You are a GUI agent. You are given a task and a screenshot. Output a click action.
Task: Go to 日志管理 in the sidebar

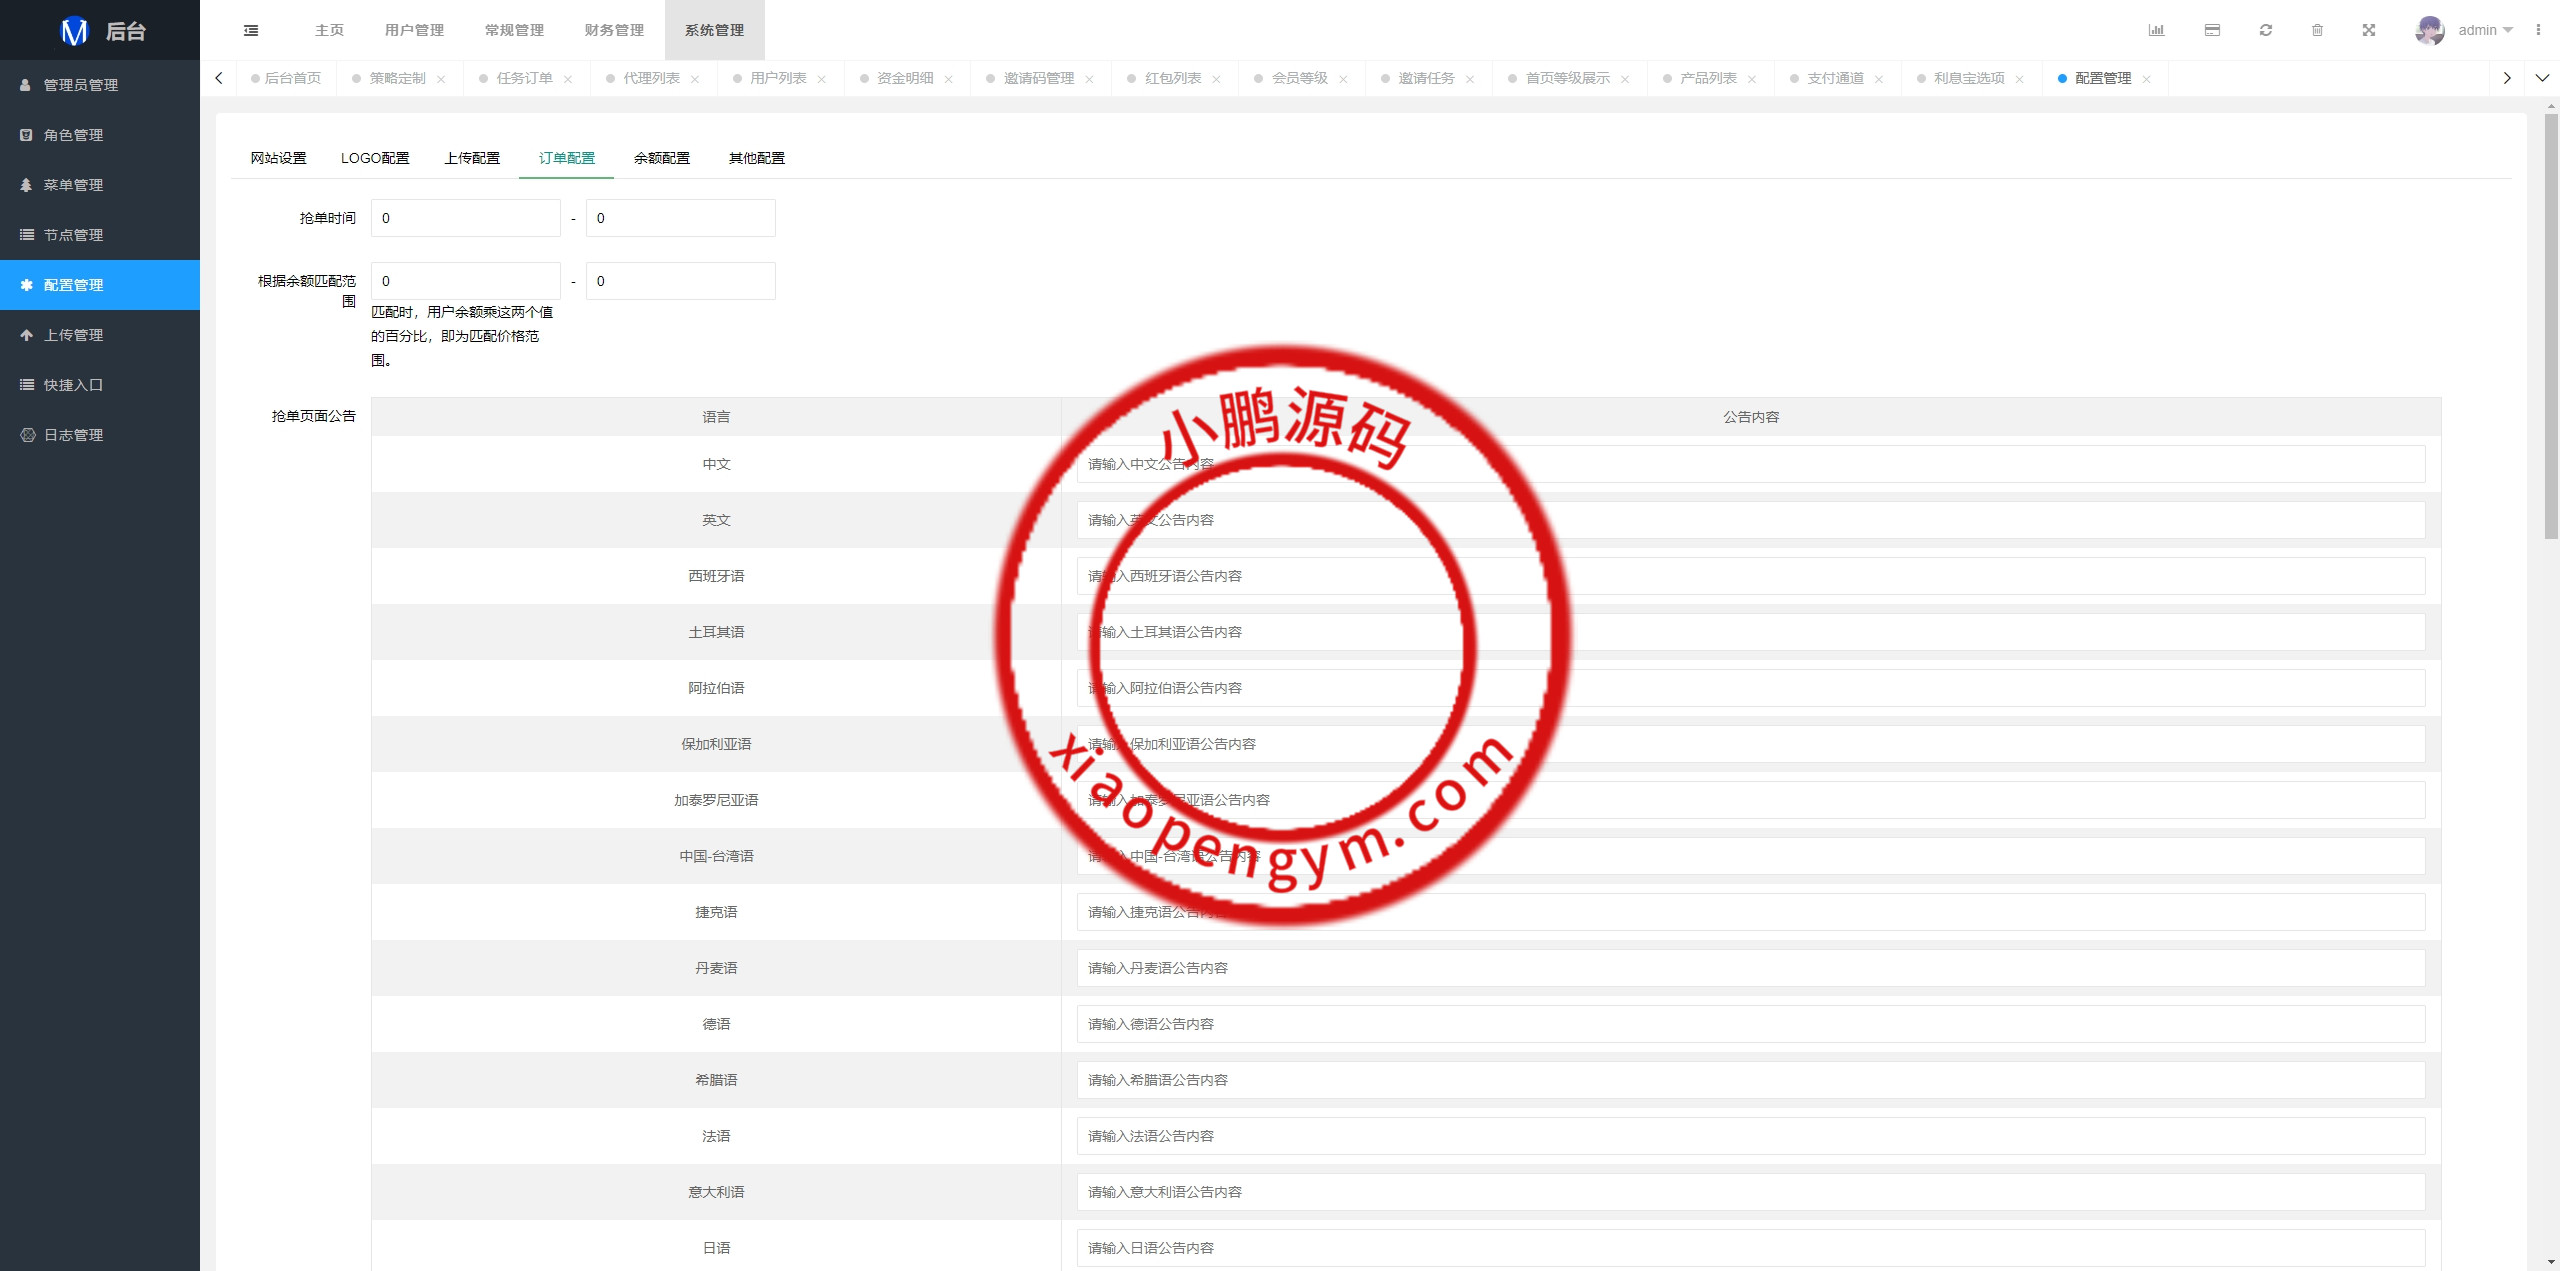point(73,435)
